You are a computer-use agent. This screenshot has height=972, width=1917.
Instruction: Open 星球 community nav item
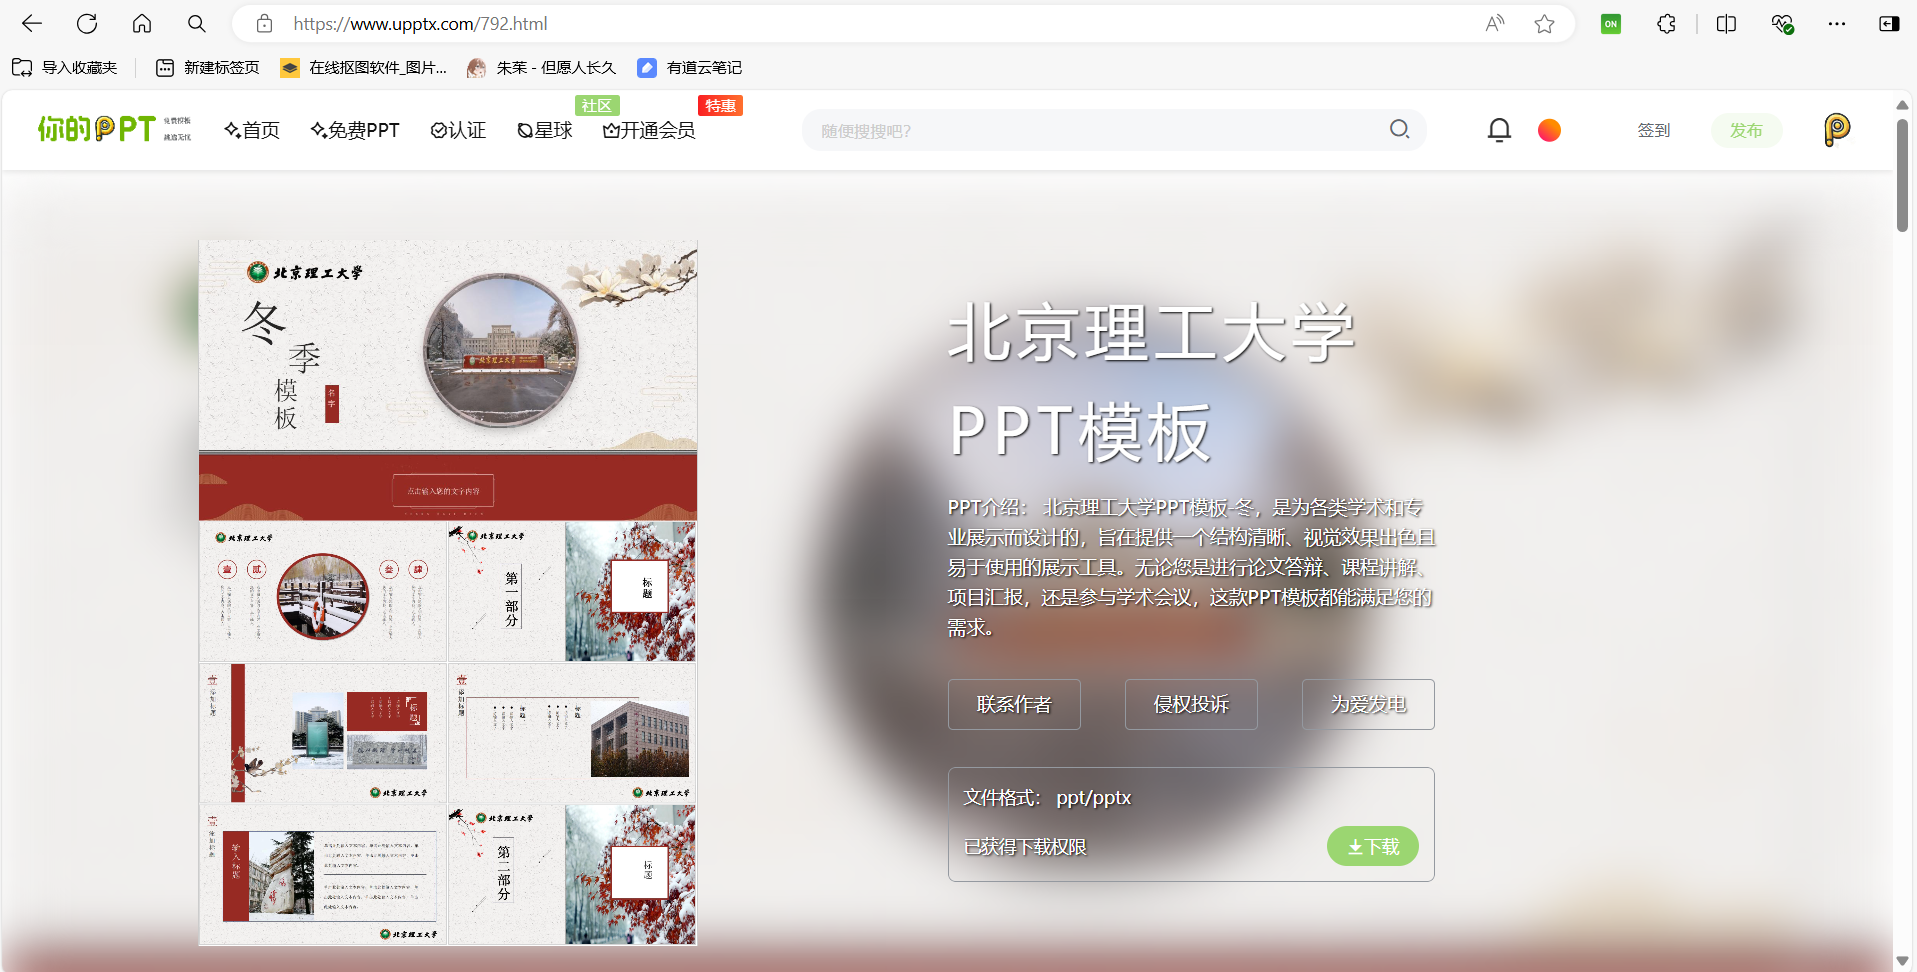[x=545, y=130]
